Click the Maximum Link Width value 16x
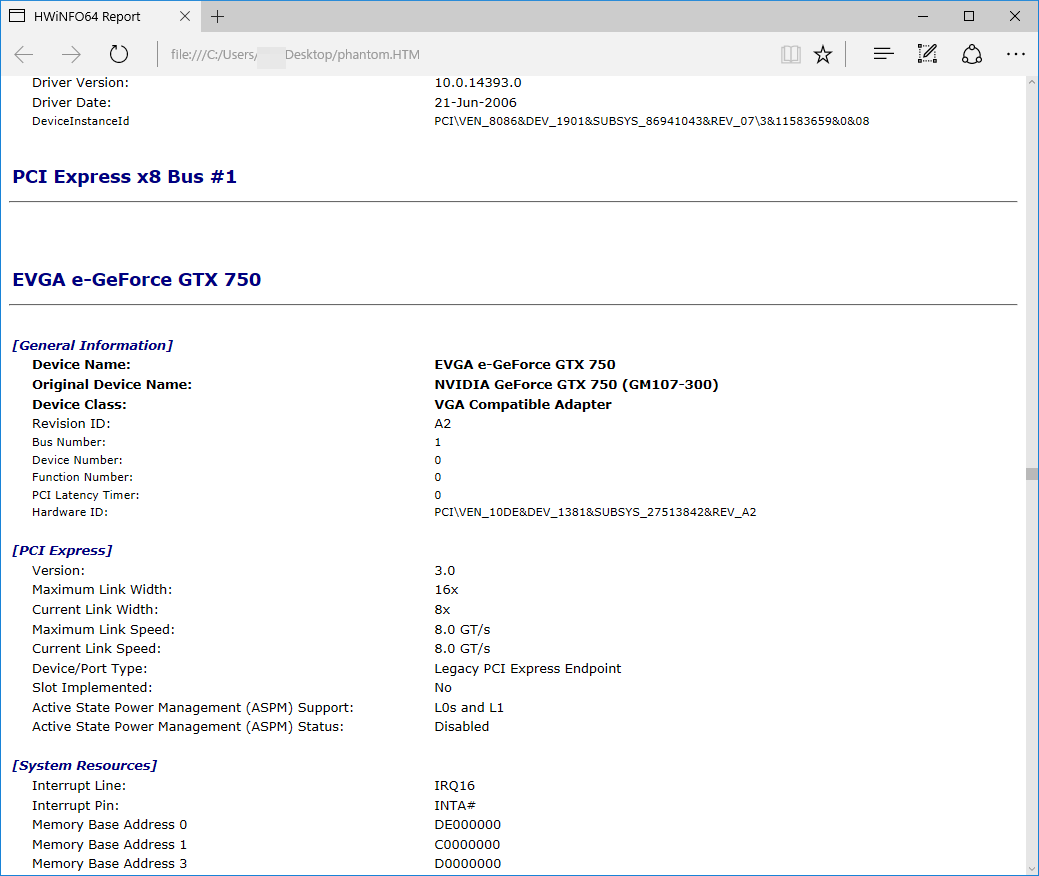Viewport: 1039px width, 876px height. coord(447,590)
